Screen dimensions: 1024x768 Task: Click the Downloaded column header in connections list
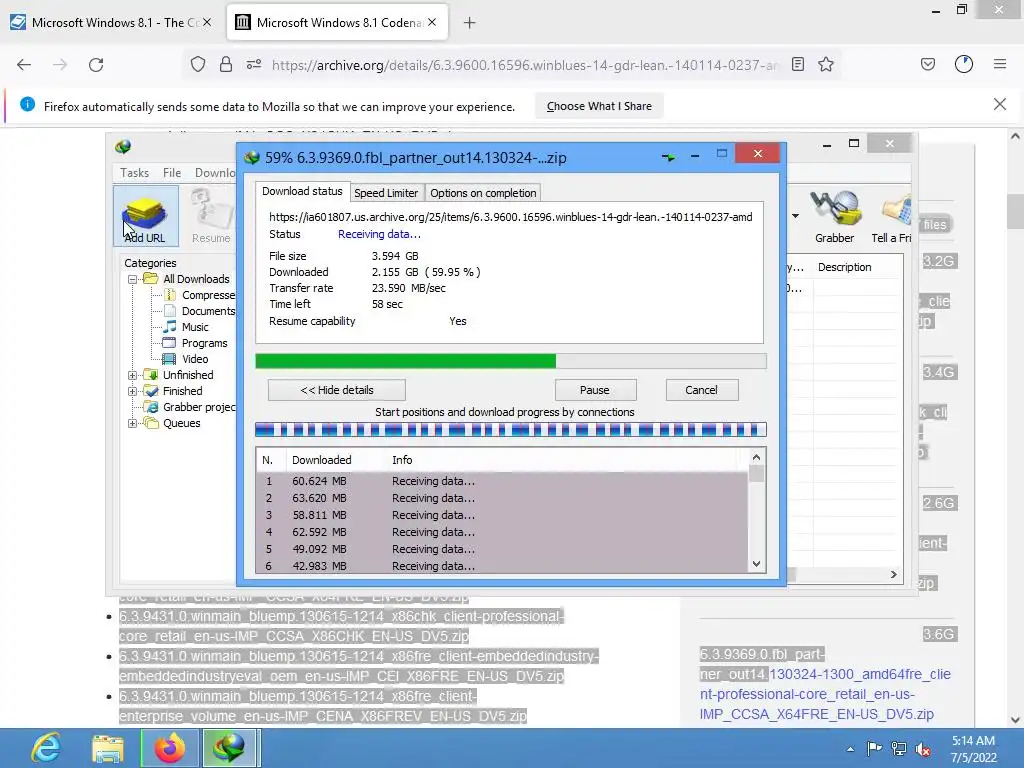pyautogui.click(x=322, y=460)
